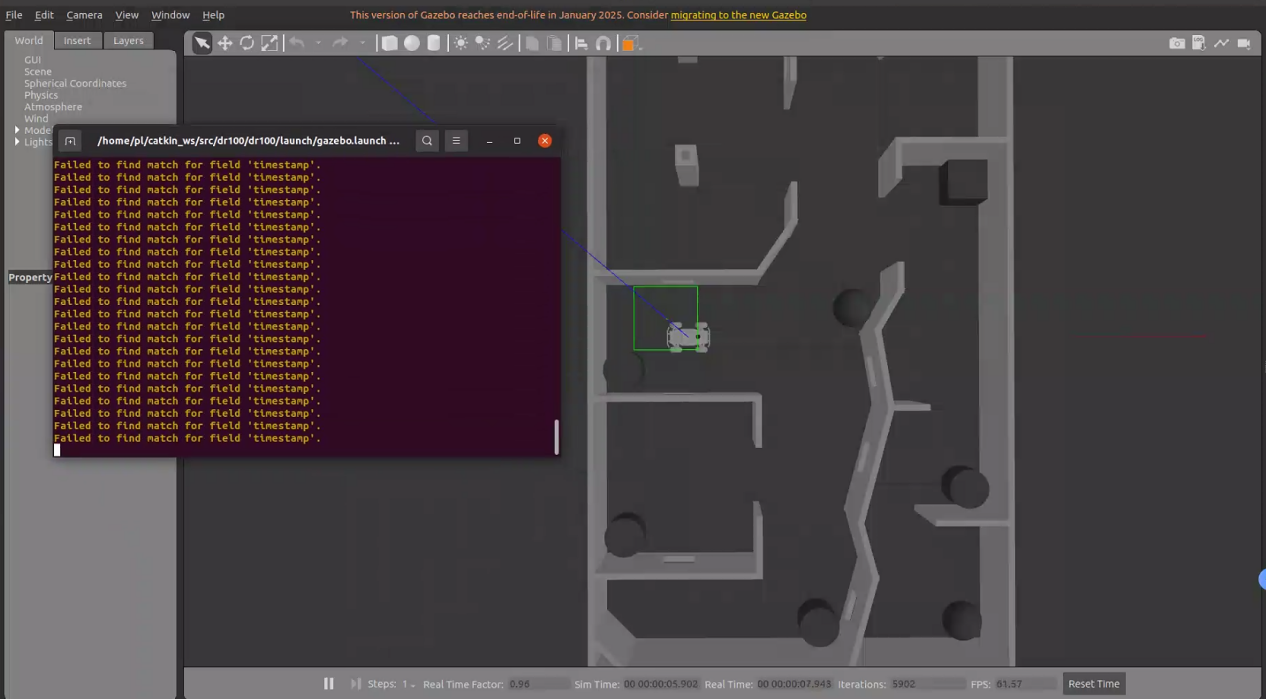Pause the simulation

[x=328, y=684]
